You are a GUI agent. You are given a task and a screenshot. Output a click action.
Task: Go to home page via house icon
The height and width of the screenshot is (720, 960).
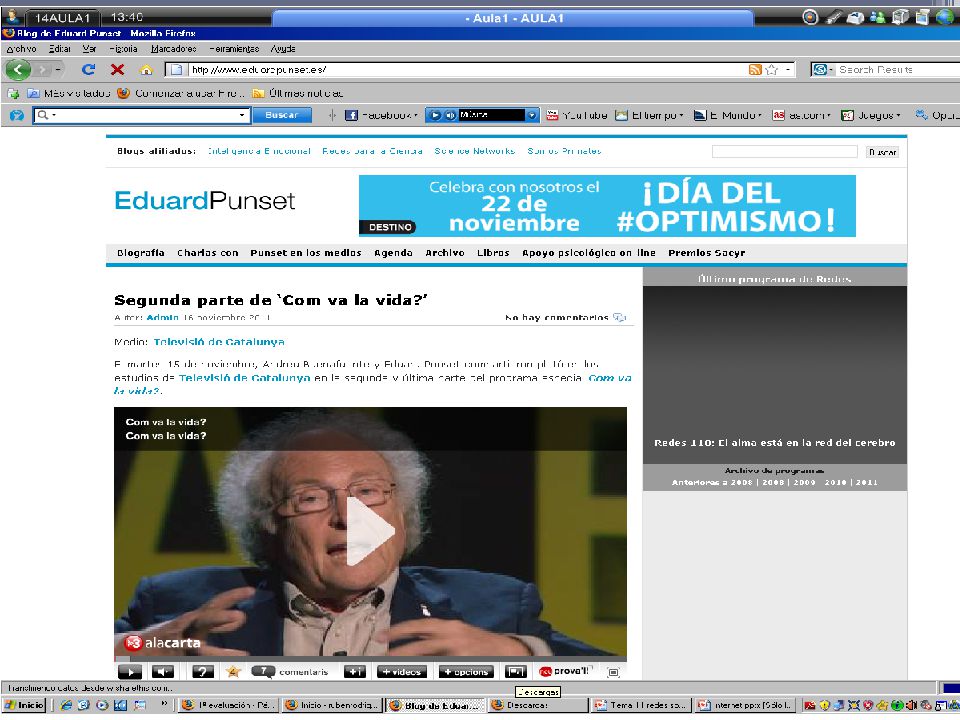click(146, 70)
